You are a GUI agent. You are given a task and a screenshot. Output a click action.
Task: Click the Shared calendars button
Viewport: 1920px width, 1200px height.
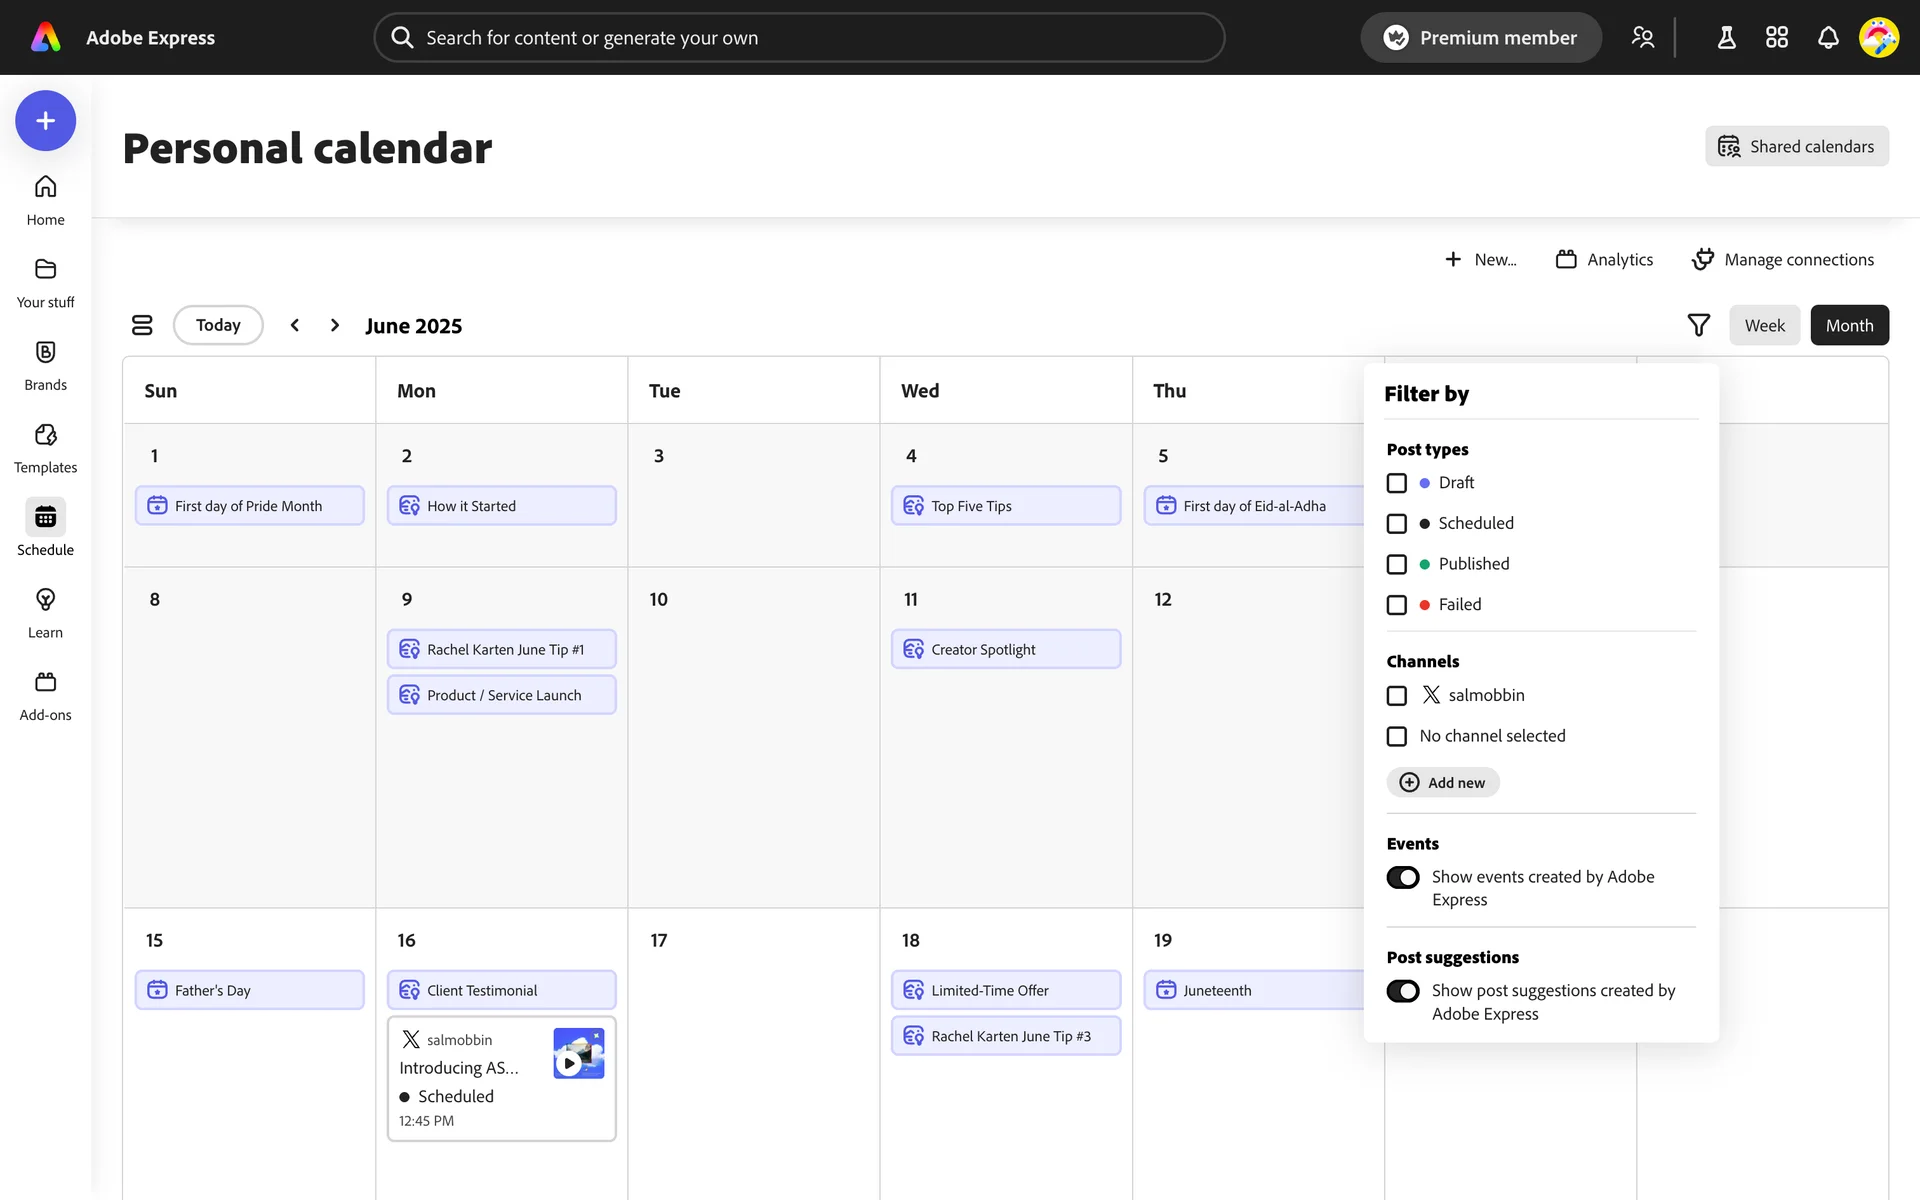pos(1796,146)
